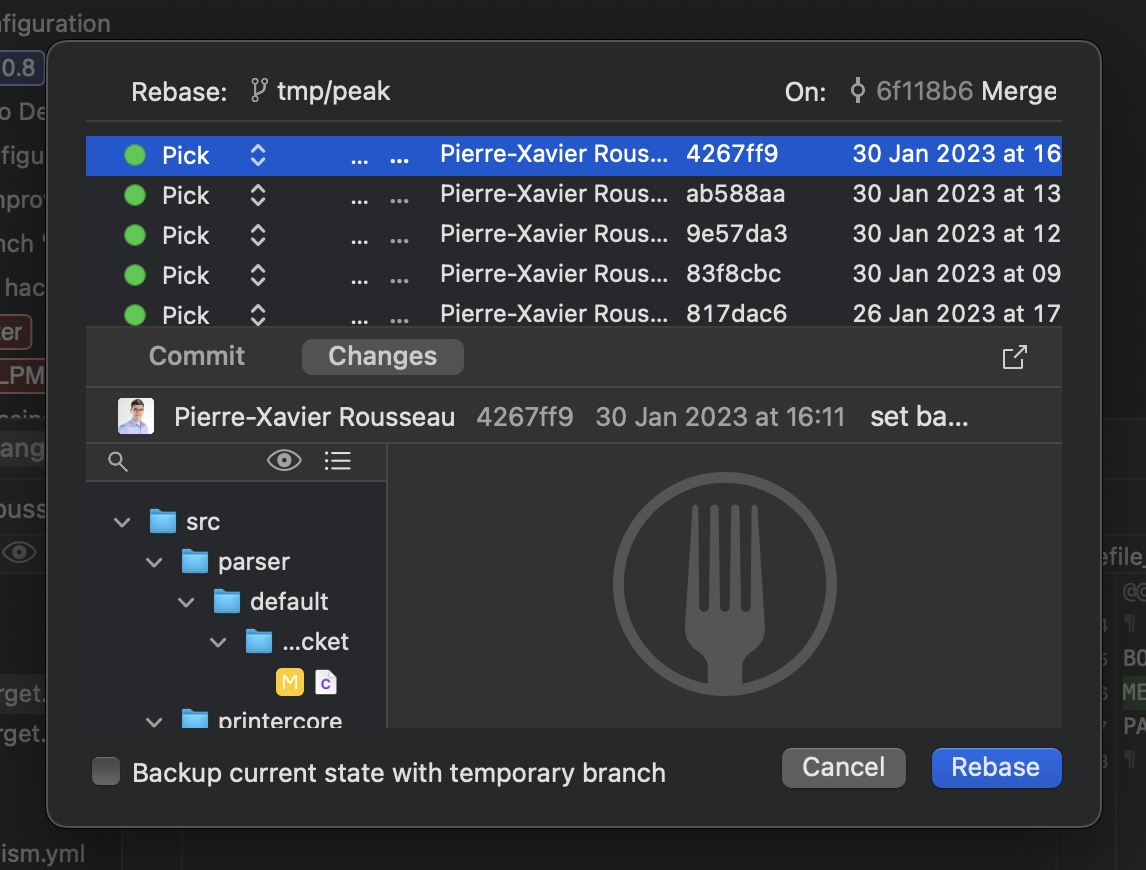
Task: Collapse the src folder
Action: 122,521
